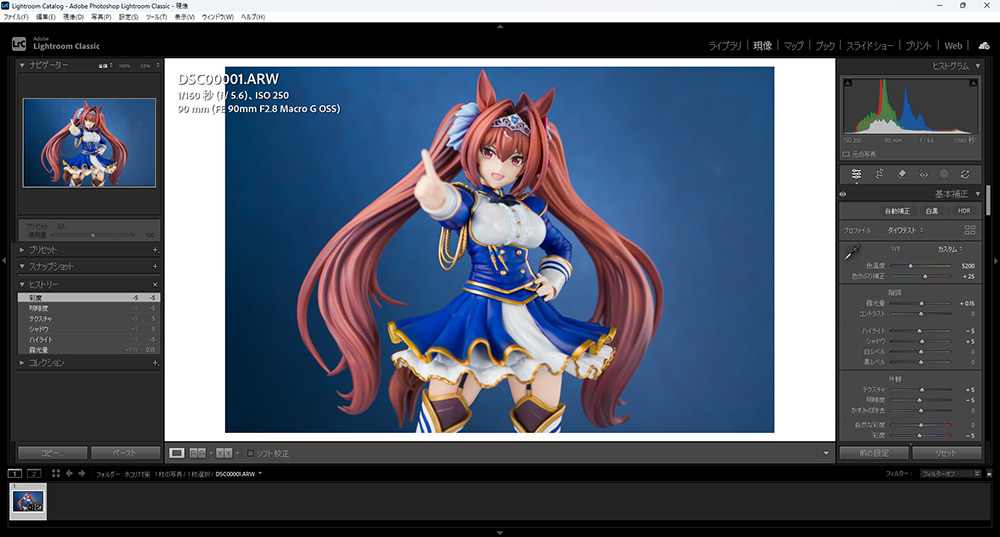Viewport: 1000px width, 537px height.
Task: Hide the filmstrip with bottom arrow
Action: pos(500,533)
